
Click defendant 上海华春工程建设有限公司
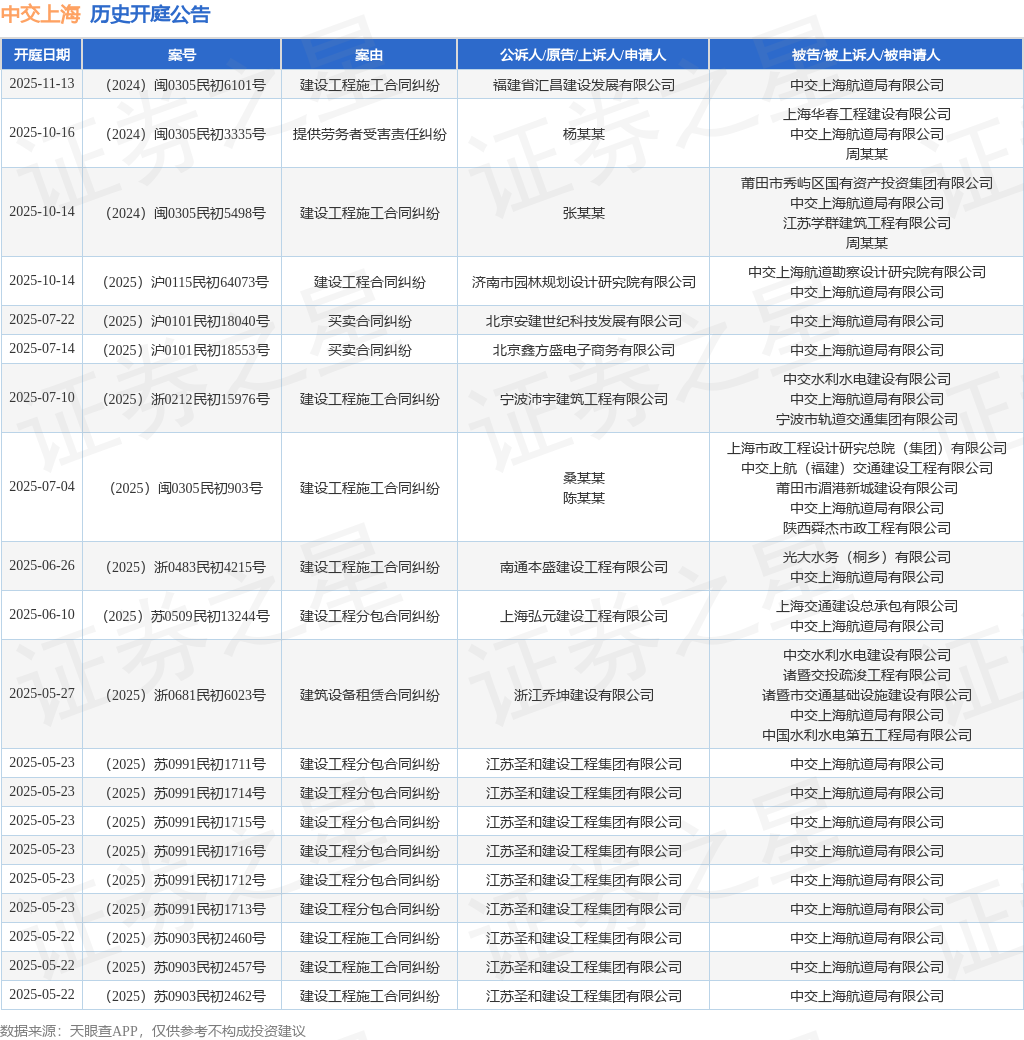[867, 114]
